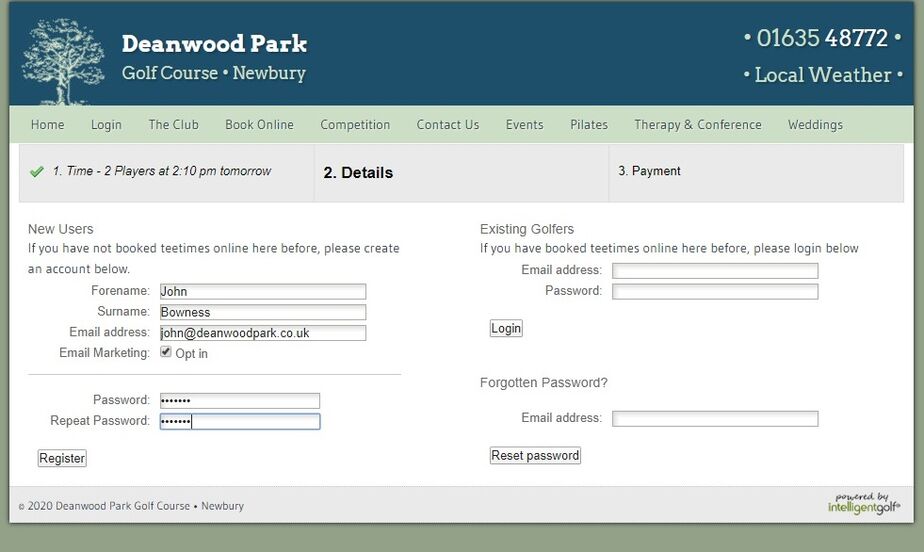Focus the Forename field containing John
This screenshot has width=924, height=552.
click(263, 292)
